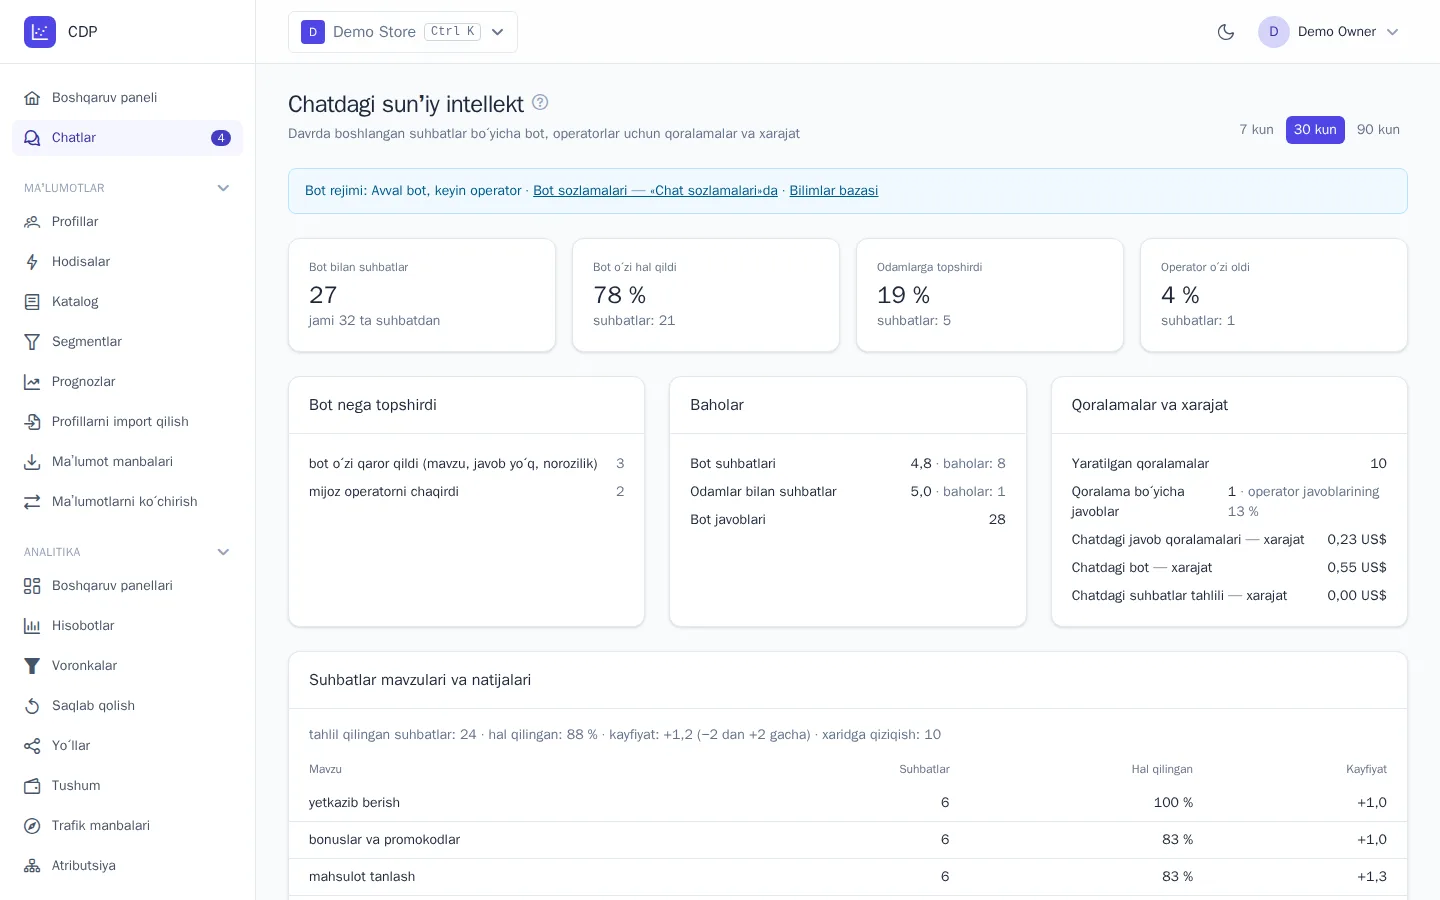
Task: Open the Bilimlar bazasi link
Action: click(x=834, y=191)
